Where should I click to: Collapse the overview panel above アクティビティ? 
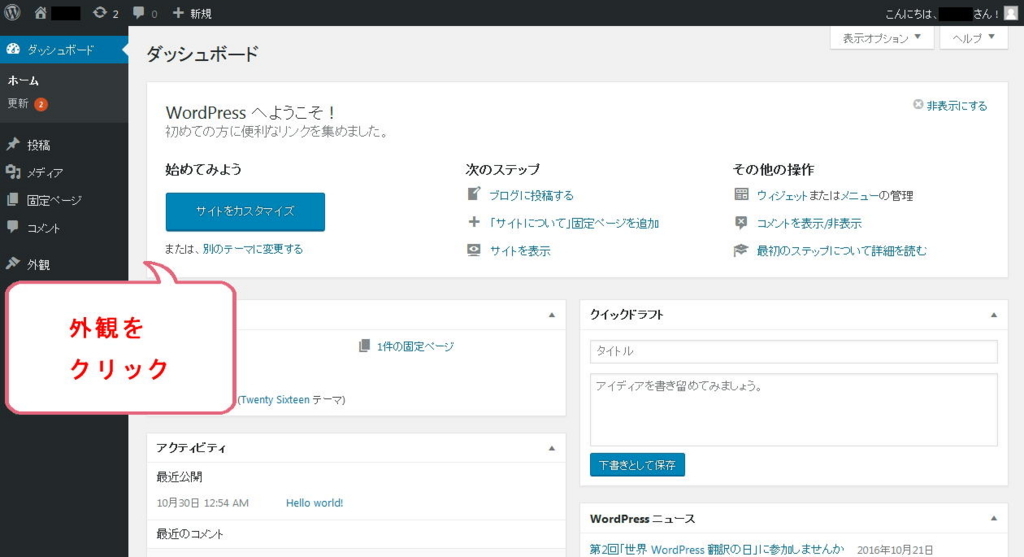pos(552,315)
